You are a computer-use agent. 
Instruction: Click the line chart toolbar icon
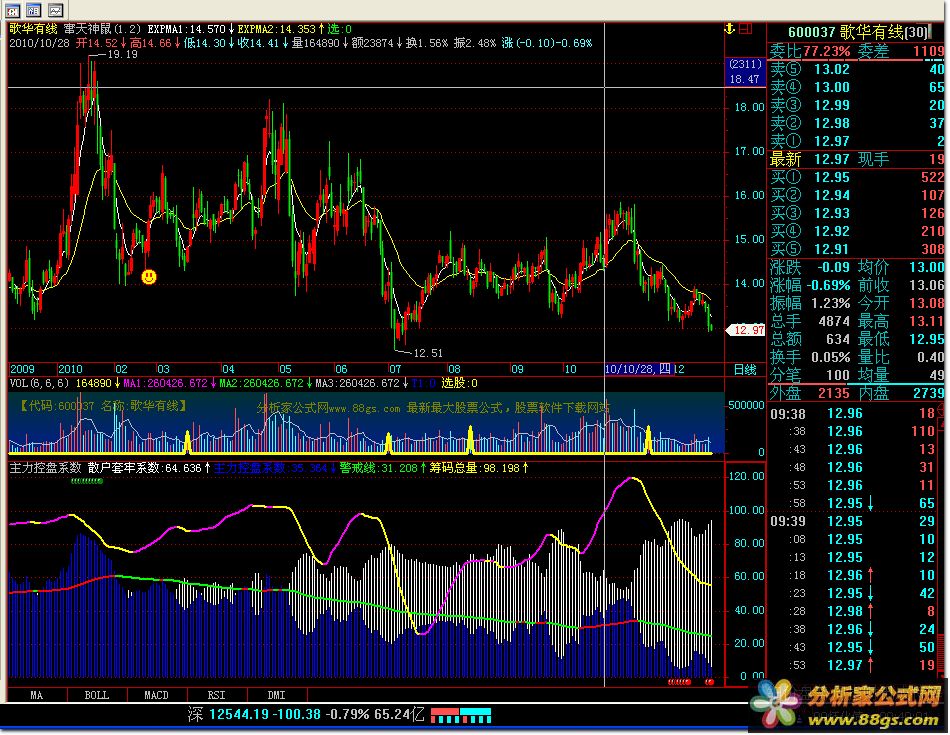55,10
